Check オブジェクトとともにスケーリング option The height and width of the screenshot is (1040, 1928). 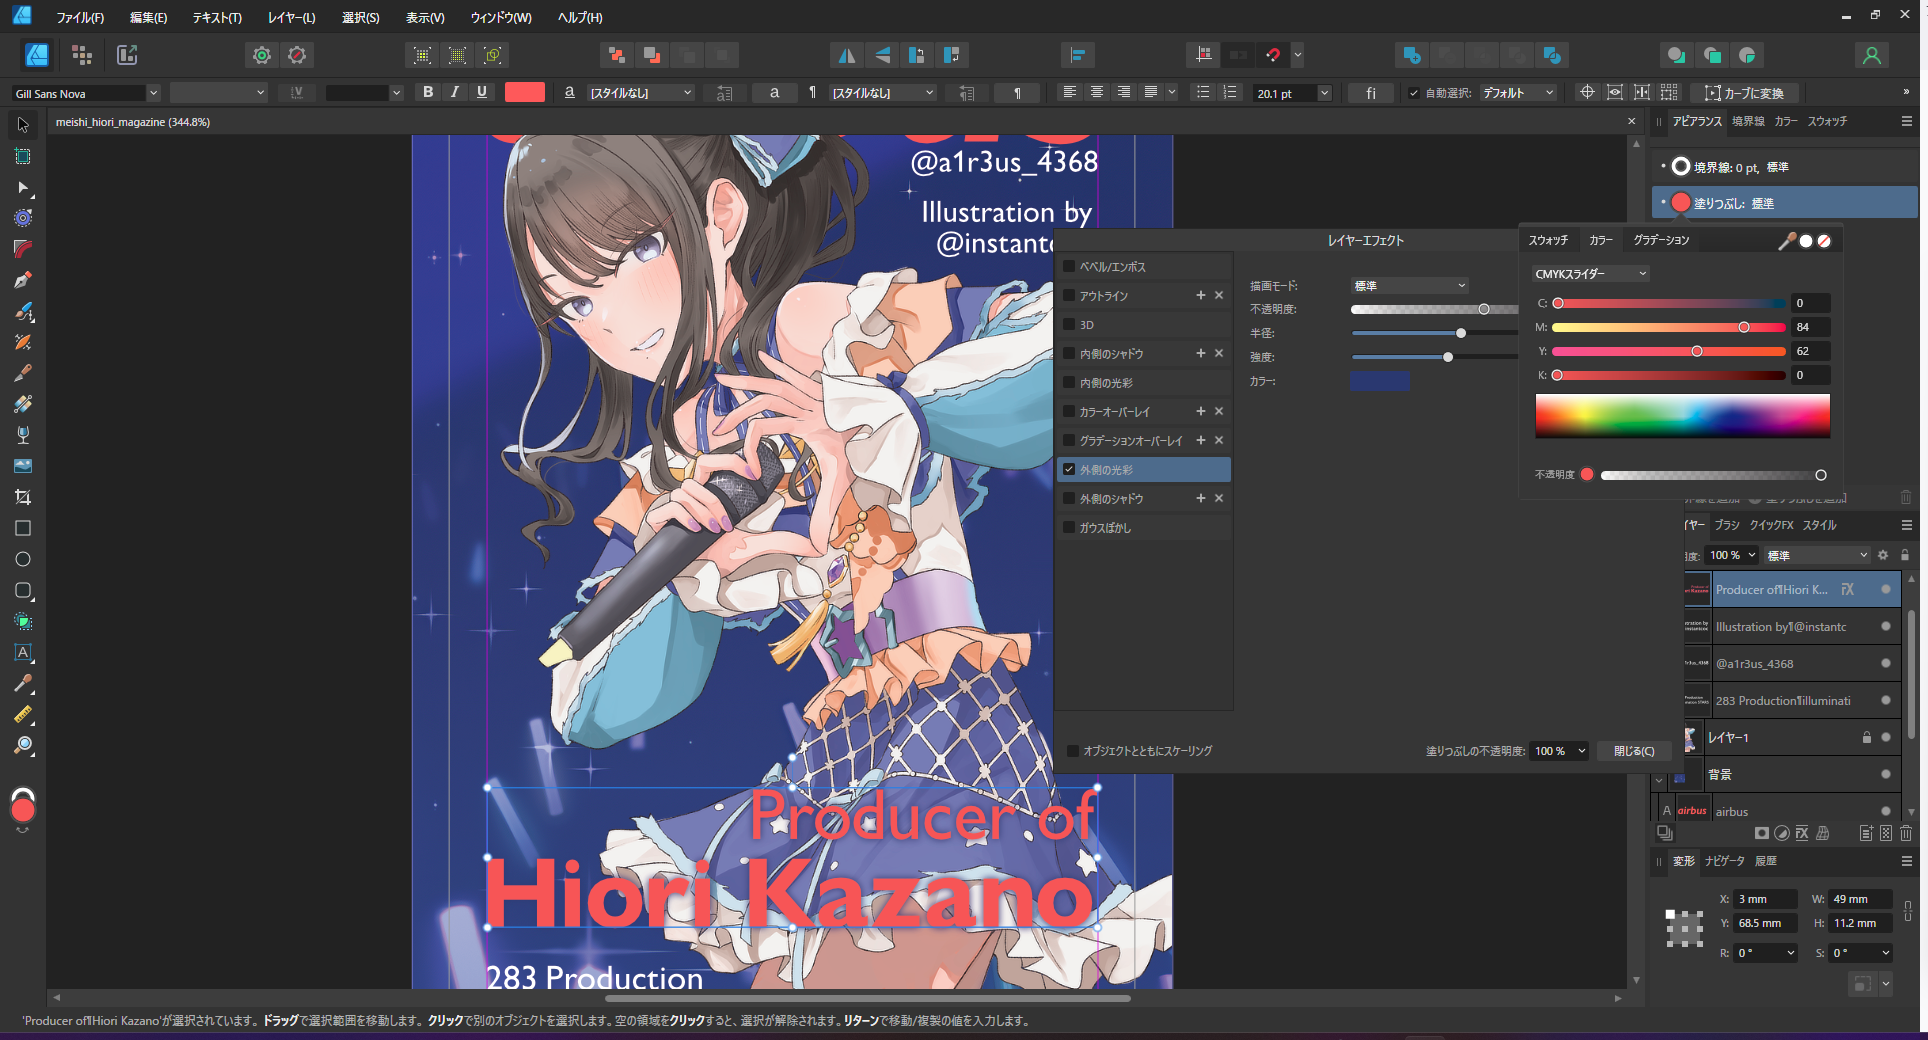[1073, 751]
